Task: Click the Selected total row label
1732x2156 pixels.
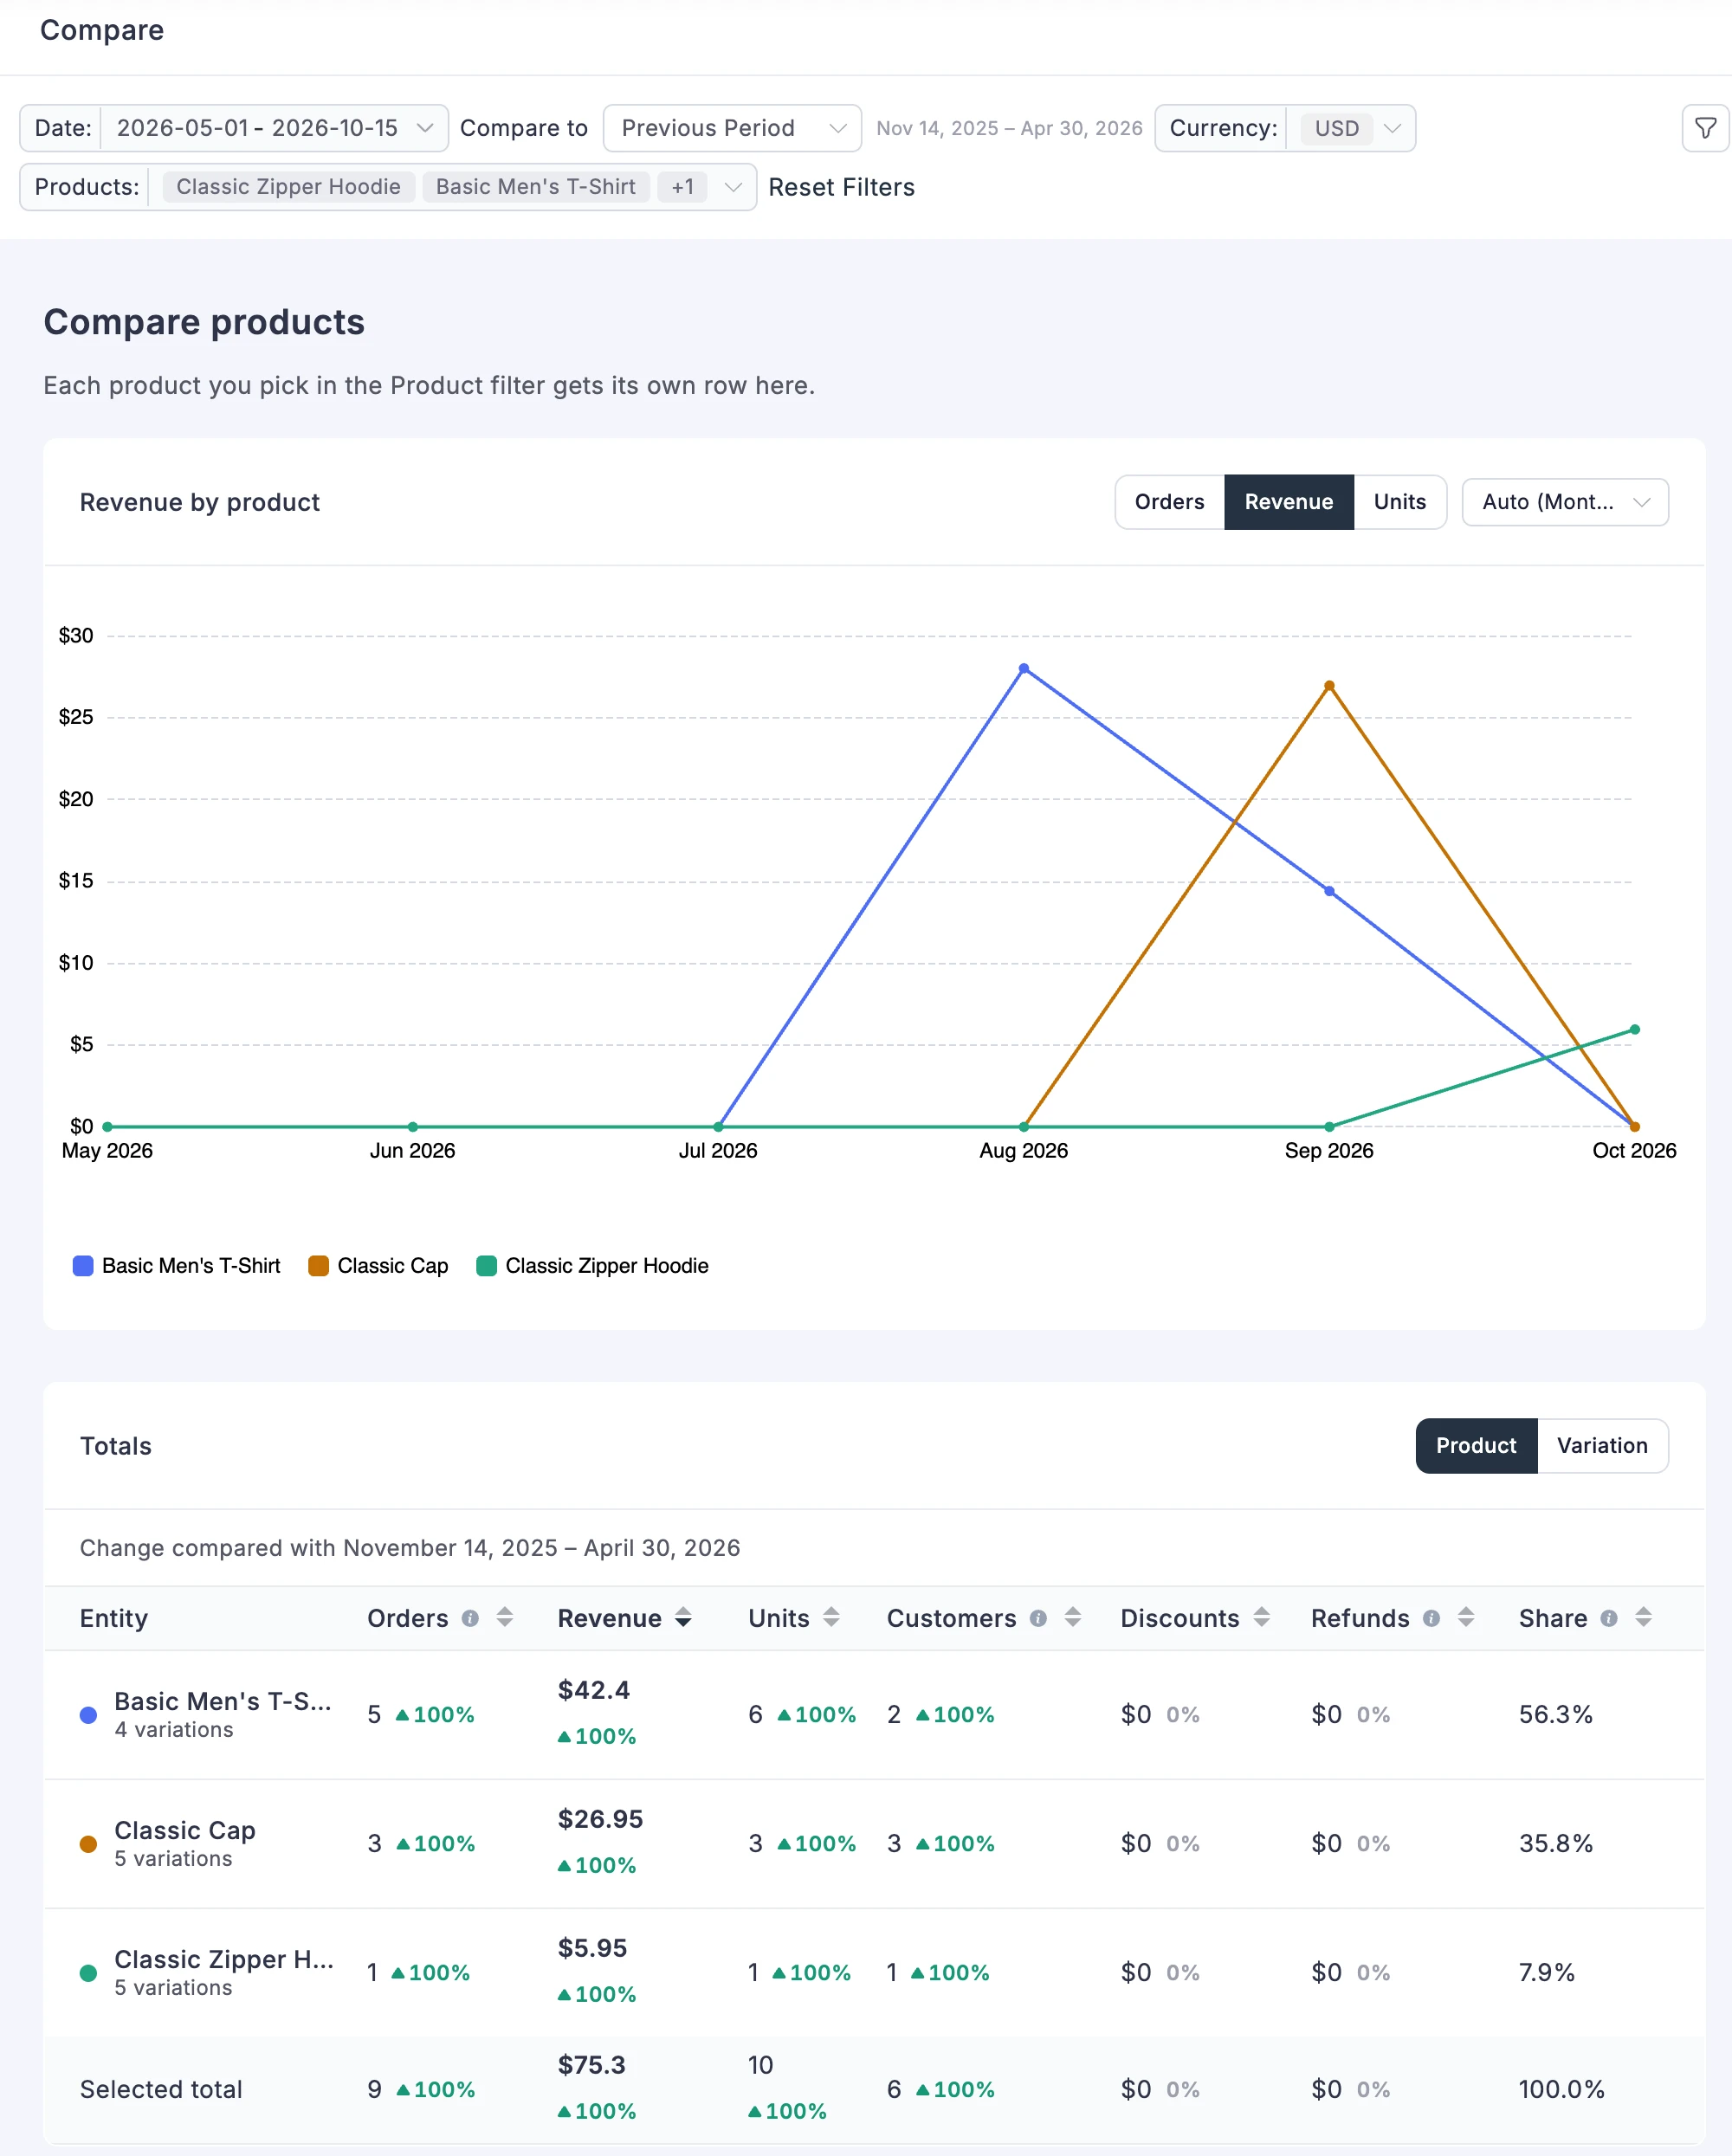Action: click(161, 2089)
